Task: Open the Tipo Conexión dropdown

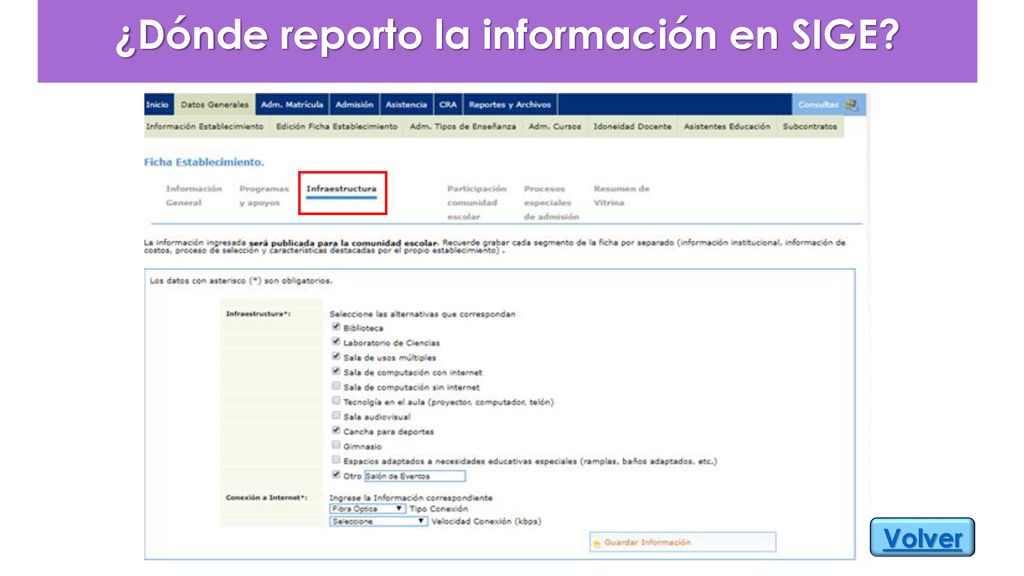Action: click(368, 509)
